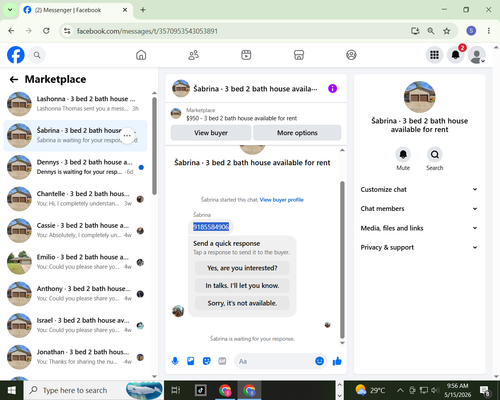Send quick reply In talks. I'll let you know.
Image resolution: width=500 pixels, height=400 pixels.
(x=242, y=286)
